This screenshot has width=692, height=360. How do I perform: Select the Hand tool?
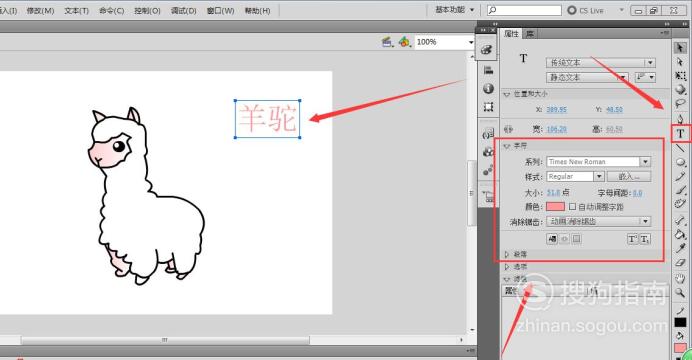pyautogui.click(x=681, y=278)
